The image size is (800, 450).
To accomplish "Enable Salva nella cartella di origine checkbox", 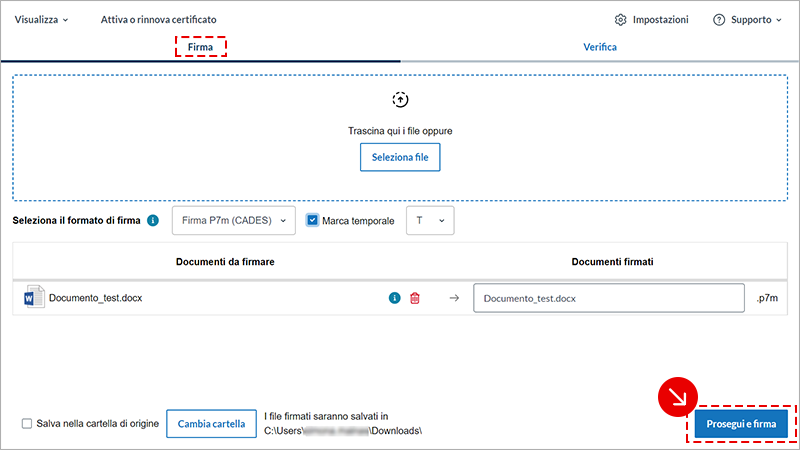I will tap(27, 424).
